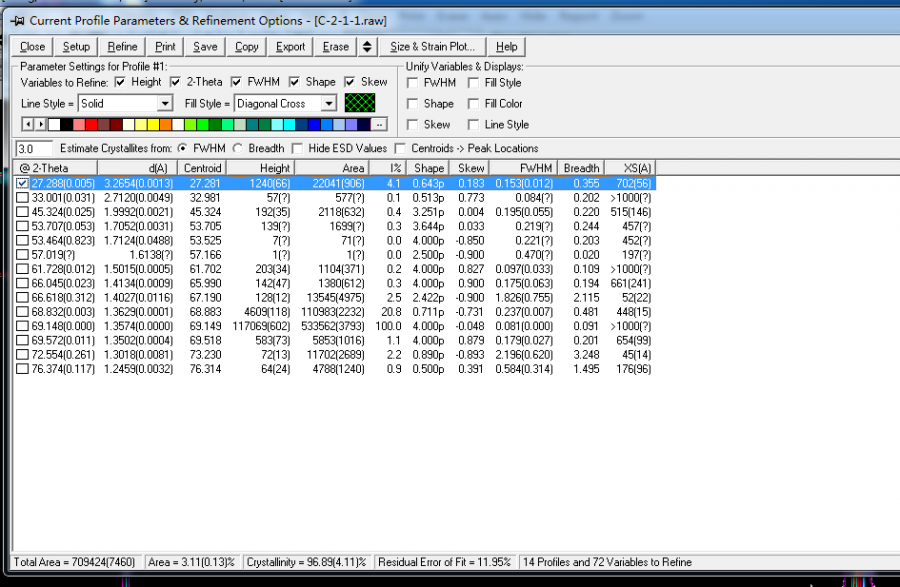
Task: Toggle FWHM under Variables to Refine
Action: (x=236, y=82)
